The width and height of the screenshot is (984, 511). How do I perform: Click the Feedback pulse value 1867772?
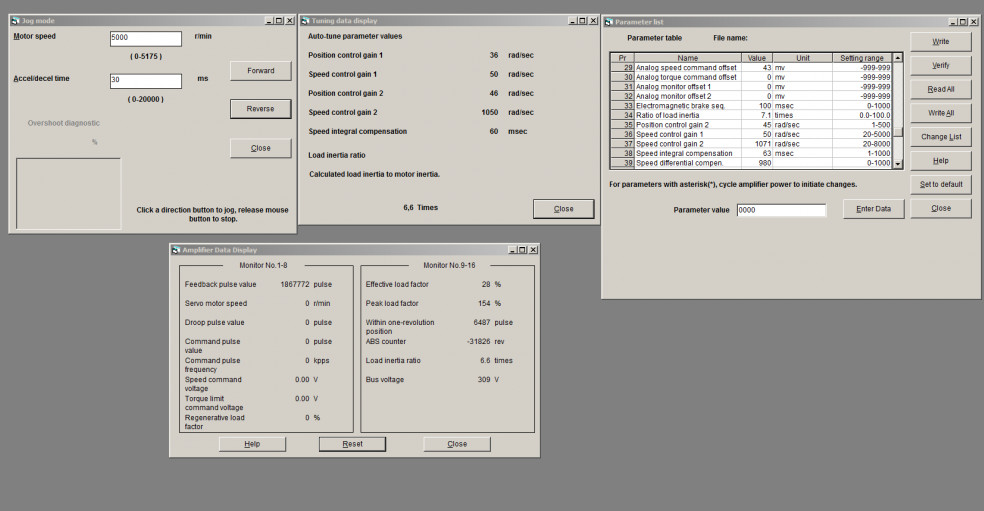[x=295, y=284]
